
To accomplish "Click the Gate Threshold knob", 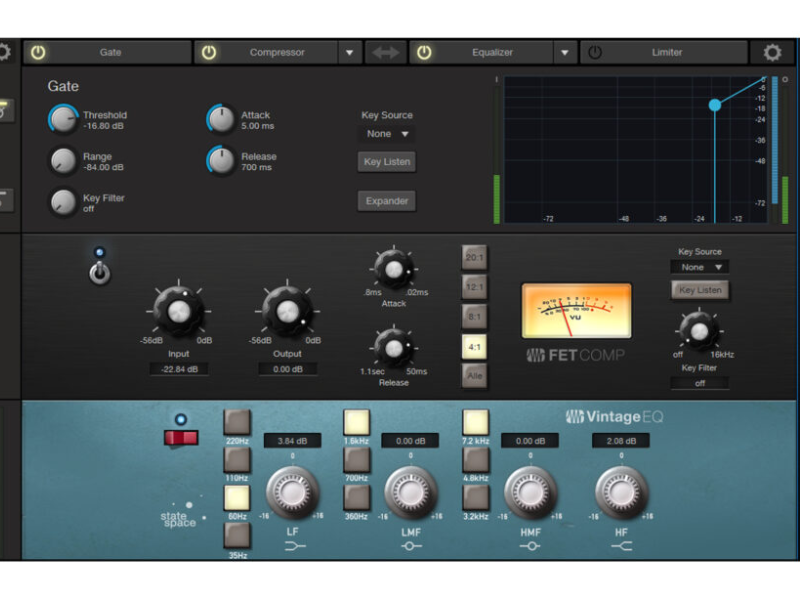I will click(x=63, y=119).
